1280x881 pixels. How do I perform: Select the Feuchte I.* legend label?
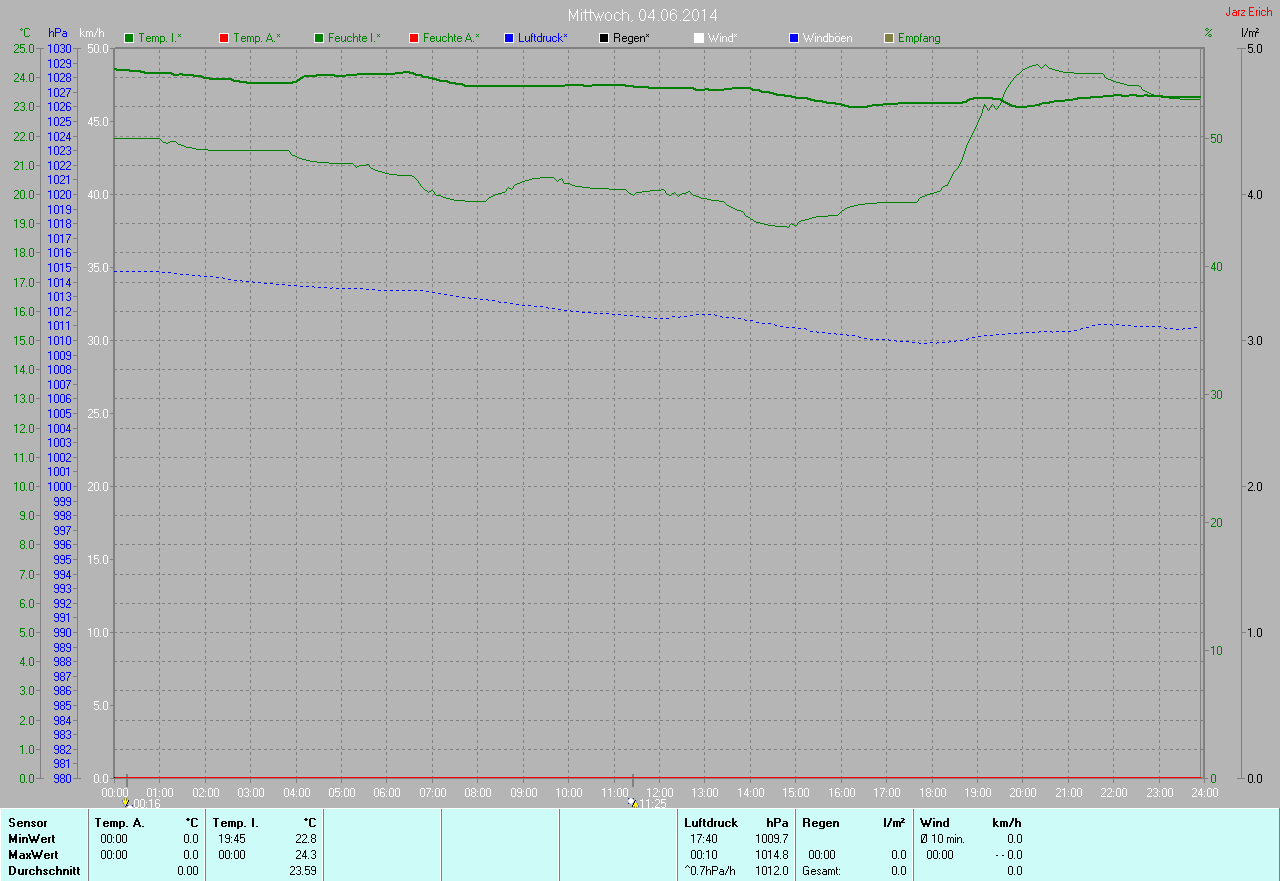[354, 38]
